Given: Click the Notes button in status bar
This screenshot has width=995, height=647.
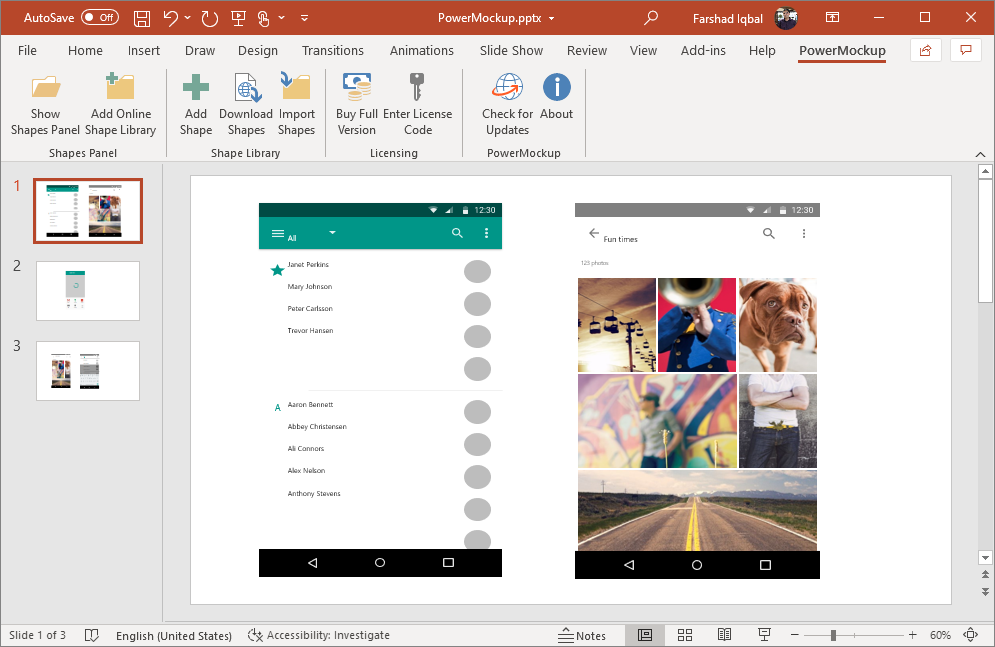Looking at the screenshot, I should pyautogui.click(x=581, y=635).
